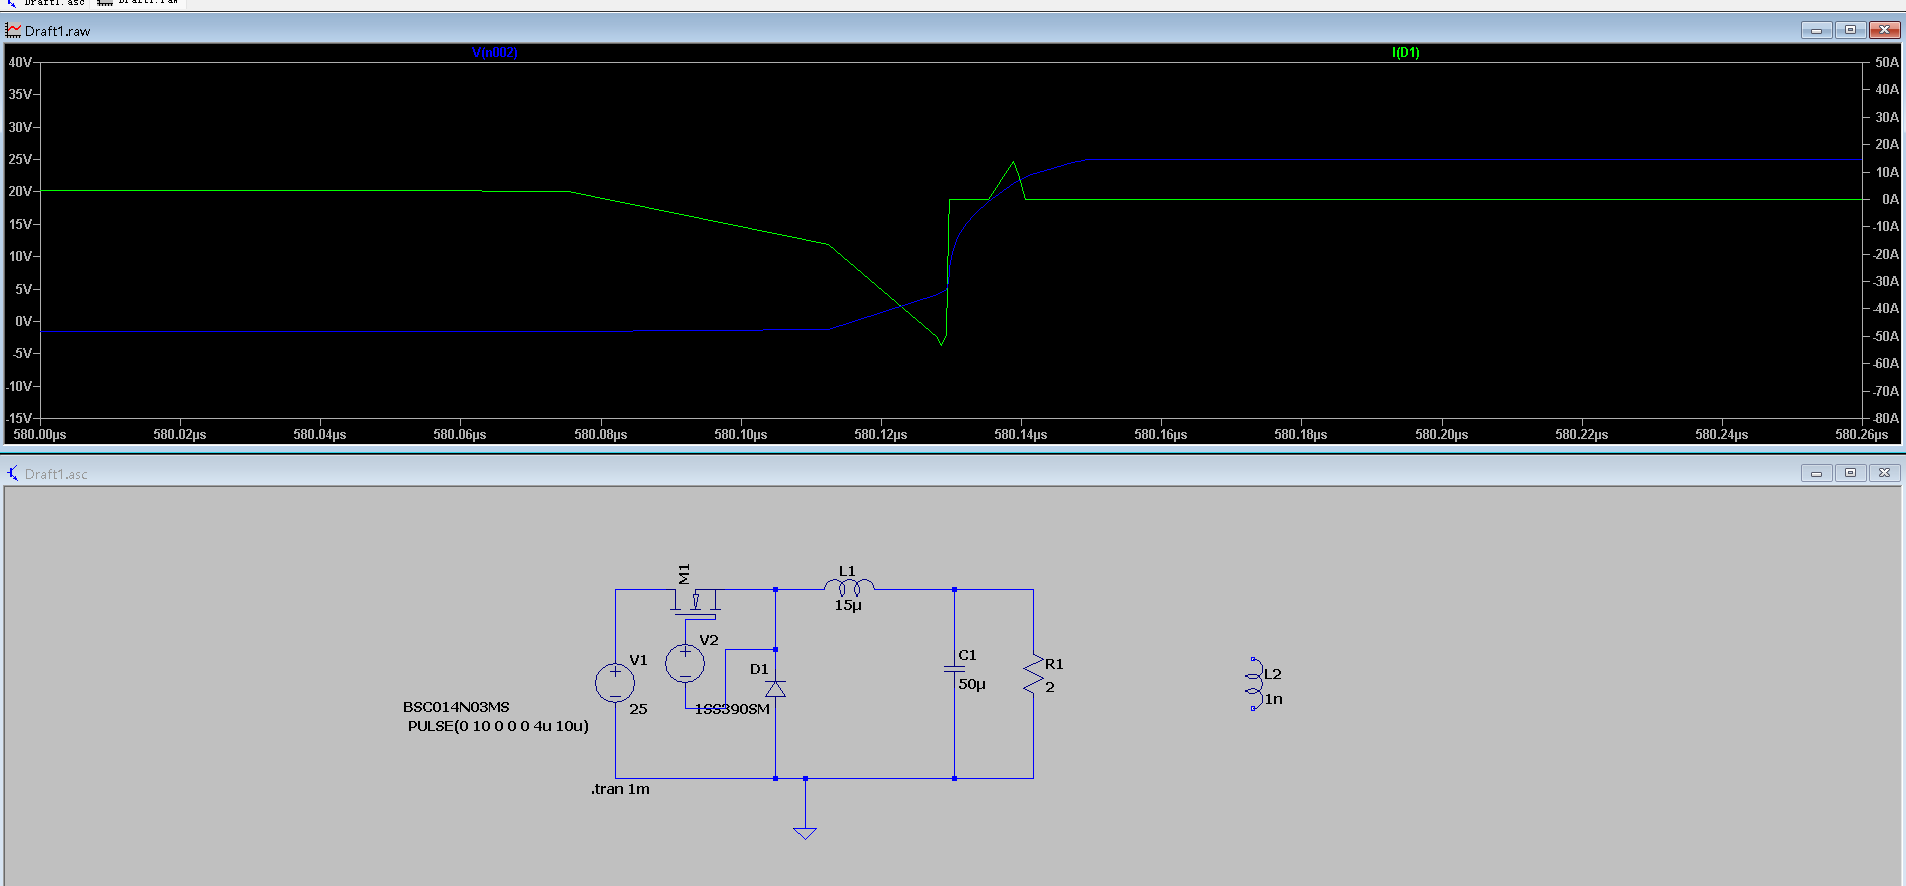Click the .tran 1m simulation directive
The height and width of the screenshot is (886, 1906).
pyautogui.click(x=620, y=789)
